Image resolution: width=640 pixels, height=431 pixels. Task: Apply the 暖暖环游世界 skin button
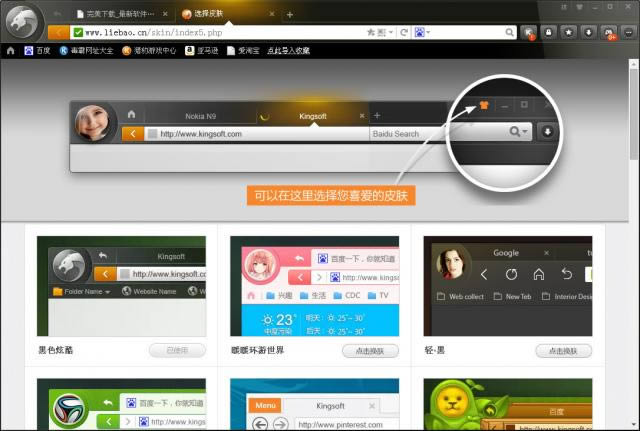[x=370, y=351]
